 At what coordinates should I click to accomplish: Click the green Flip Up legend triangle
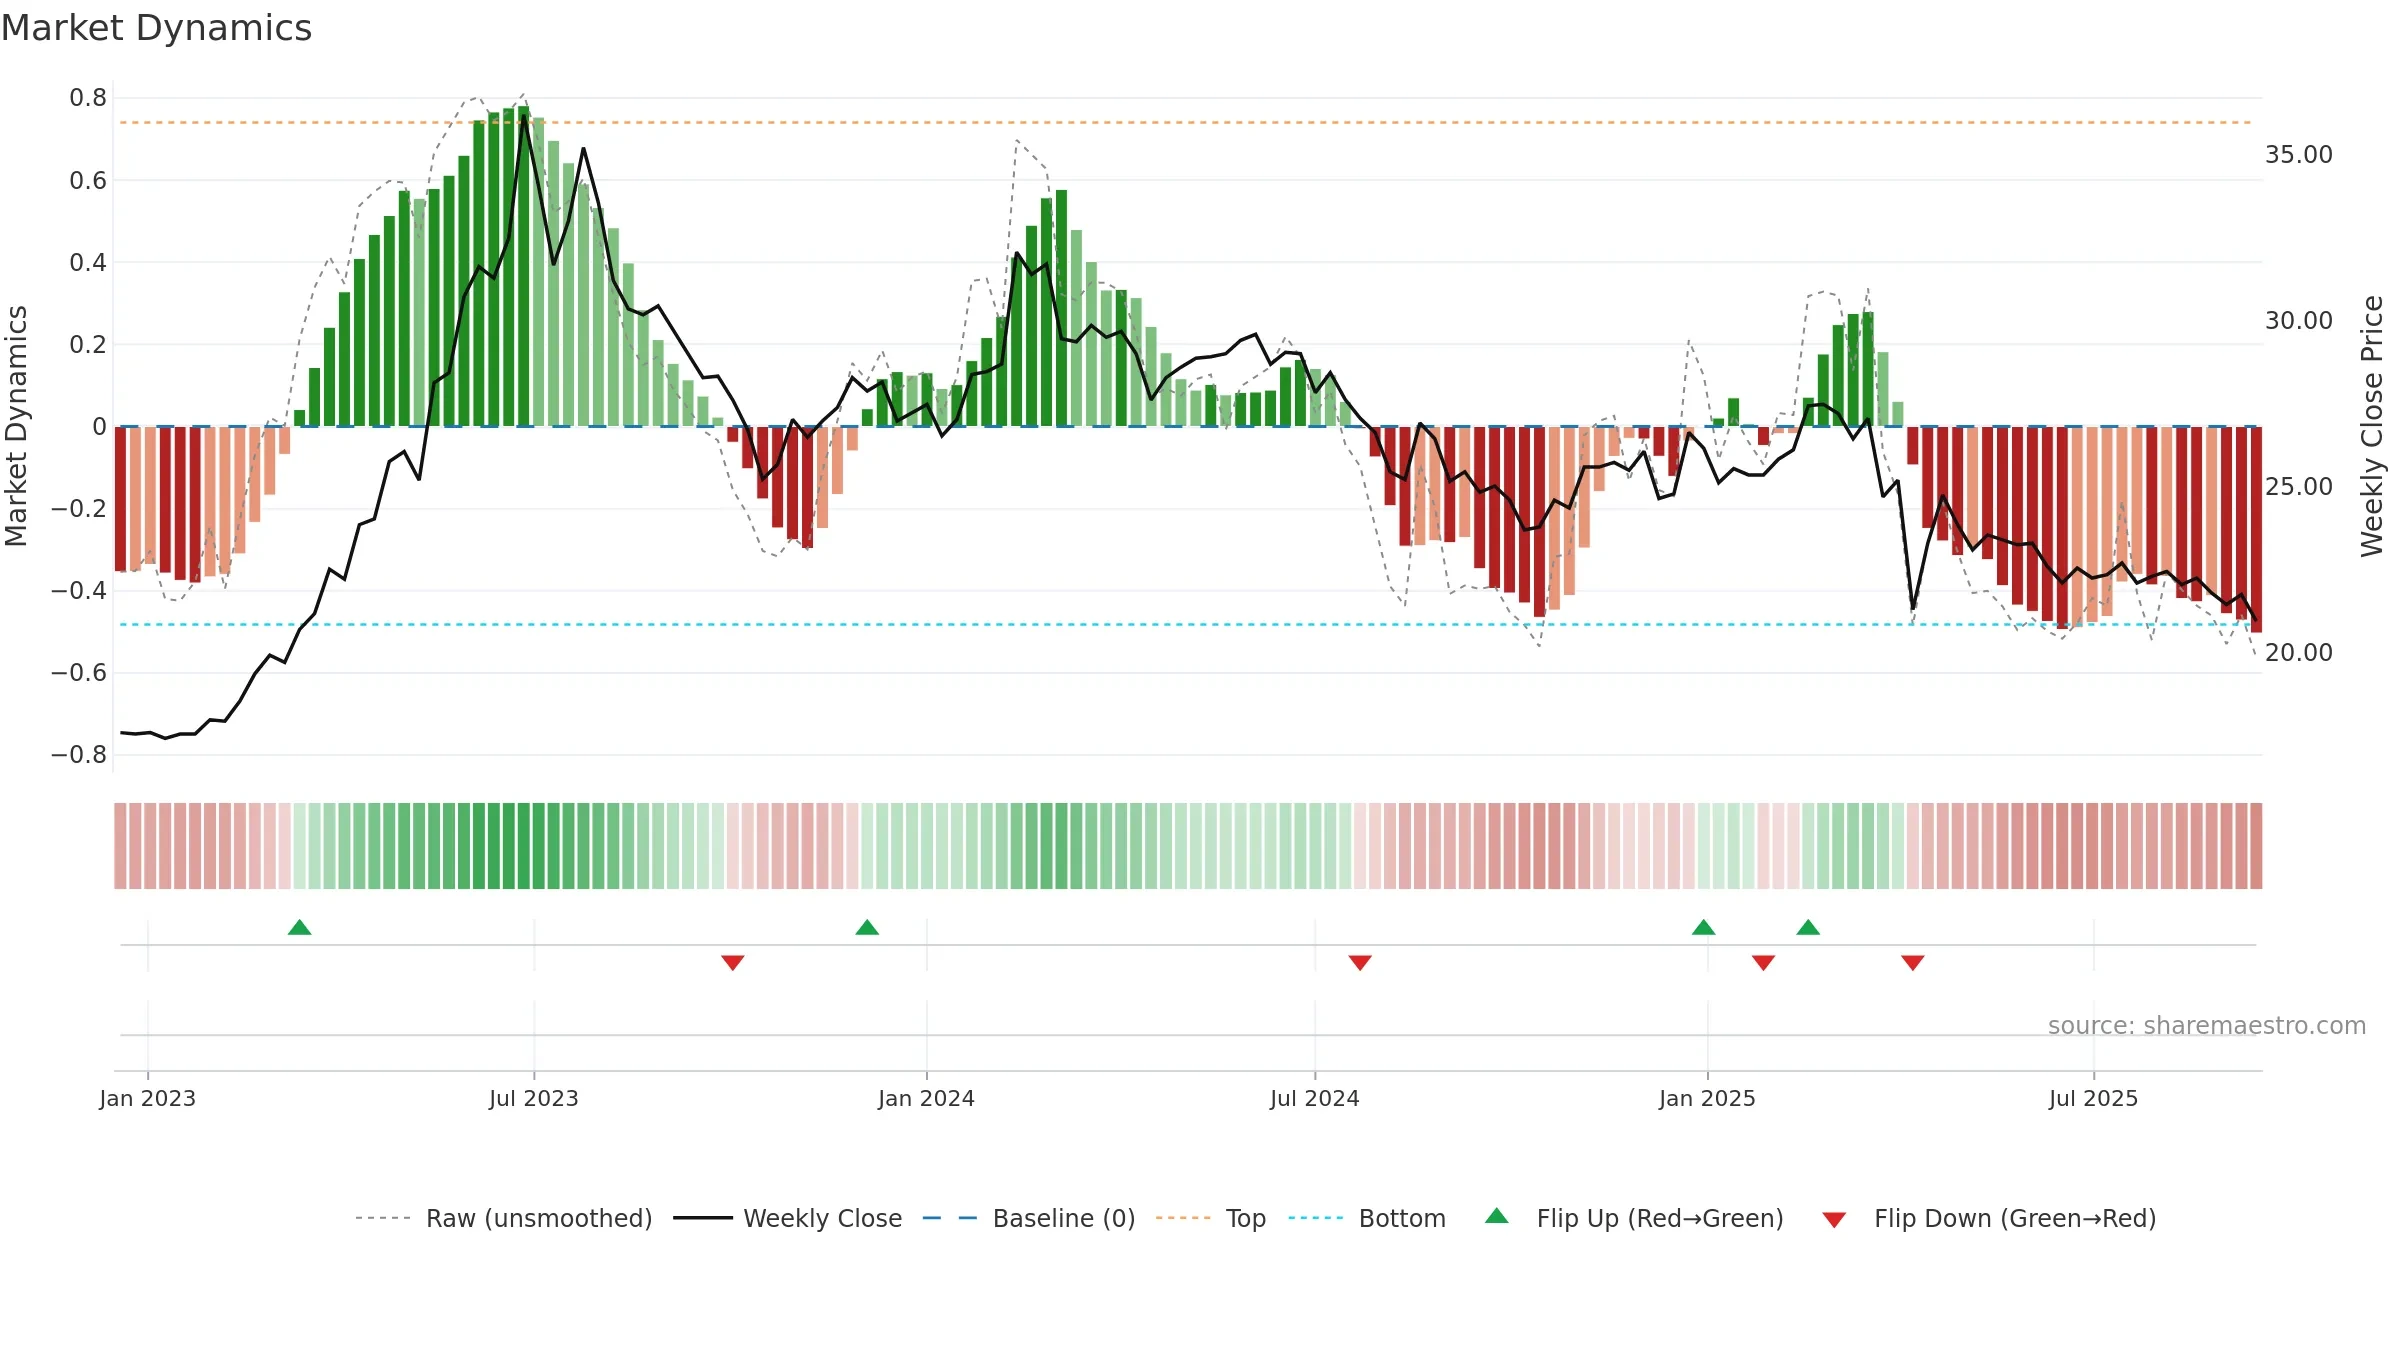click(x=1497, y=1216)
